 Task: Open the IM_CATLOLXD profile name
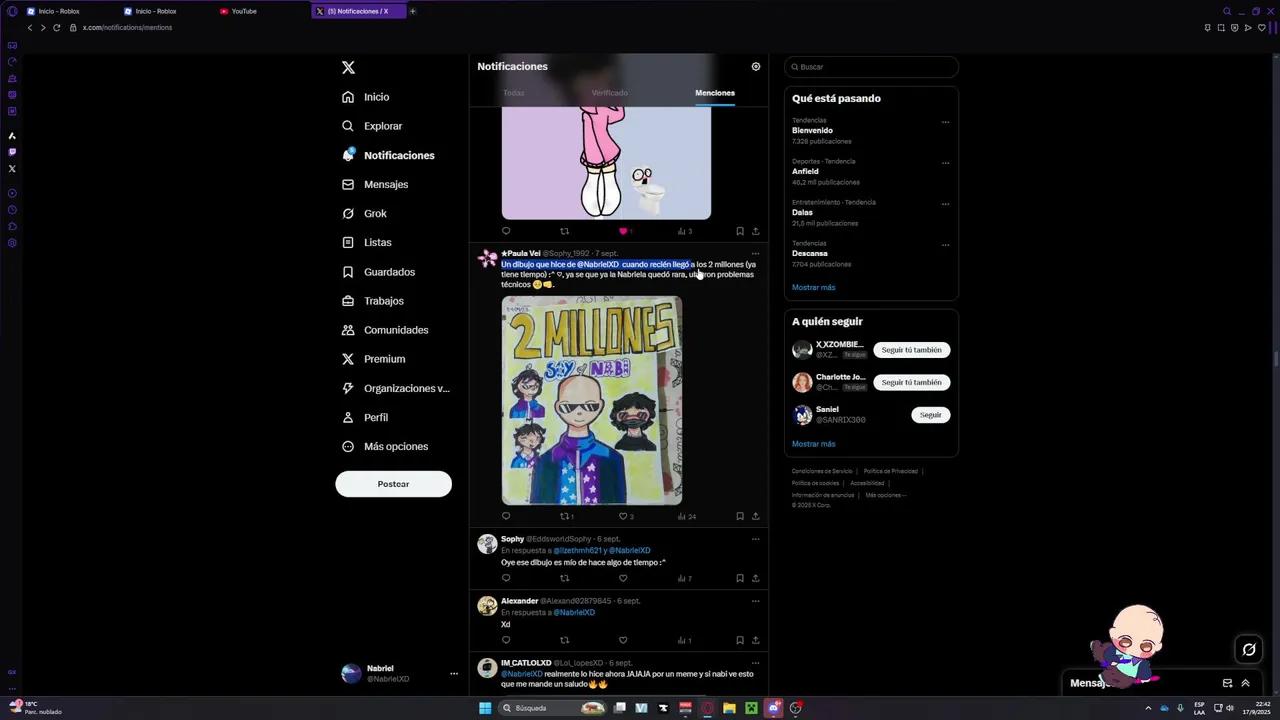pos(526,663)
